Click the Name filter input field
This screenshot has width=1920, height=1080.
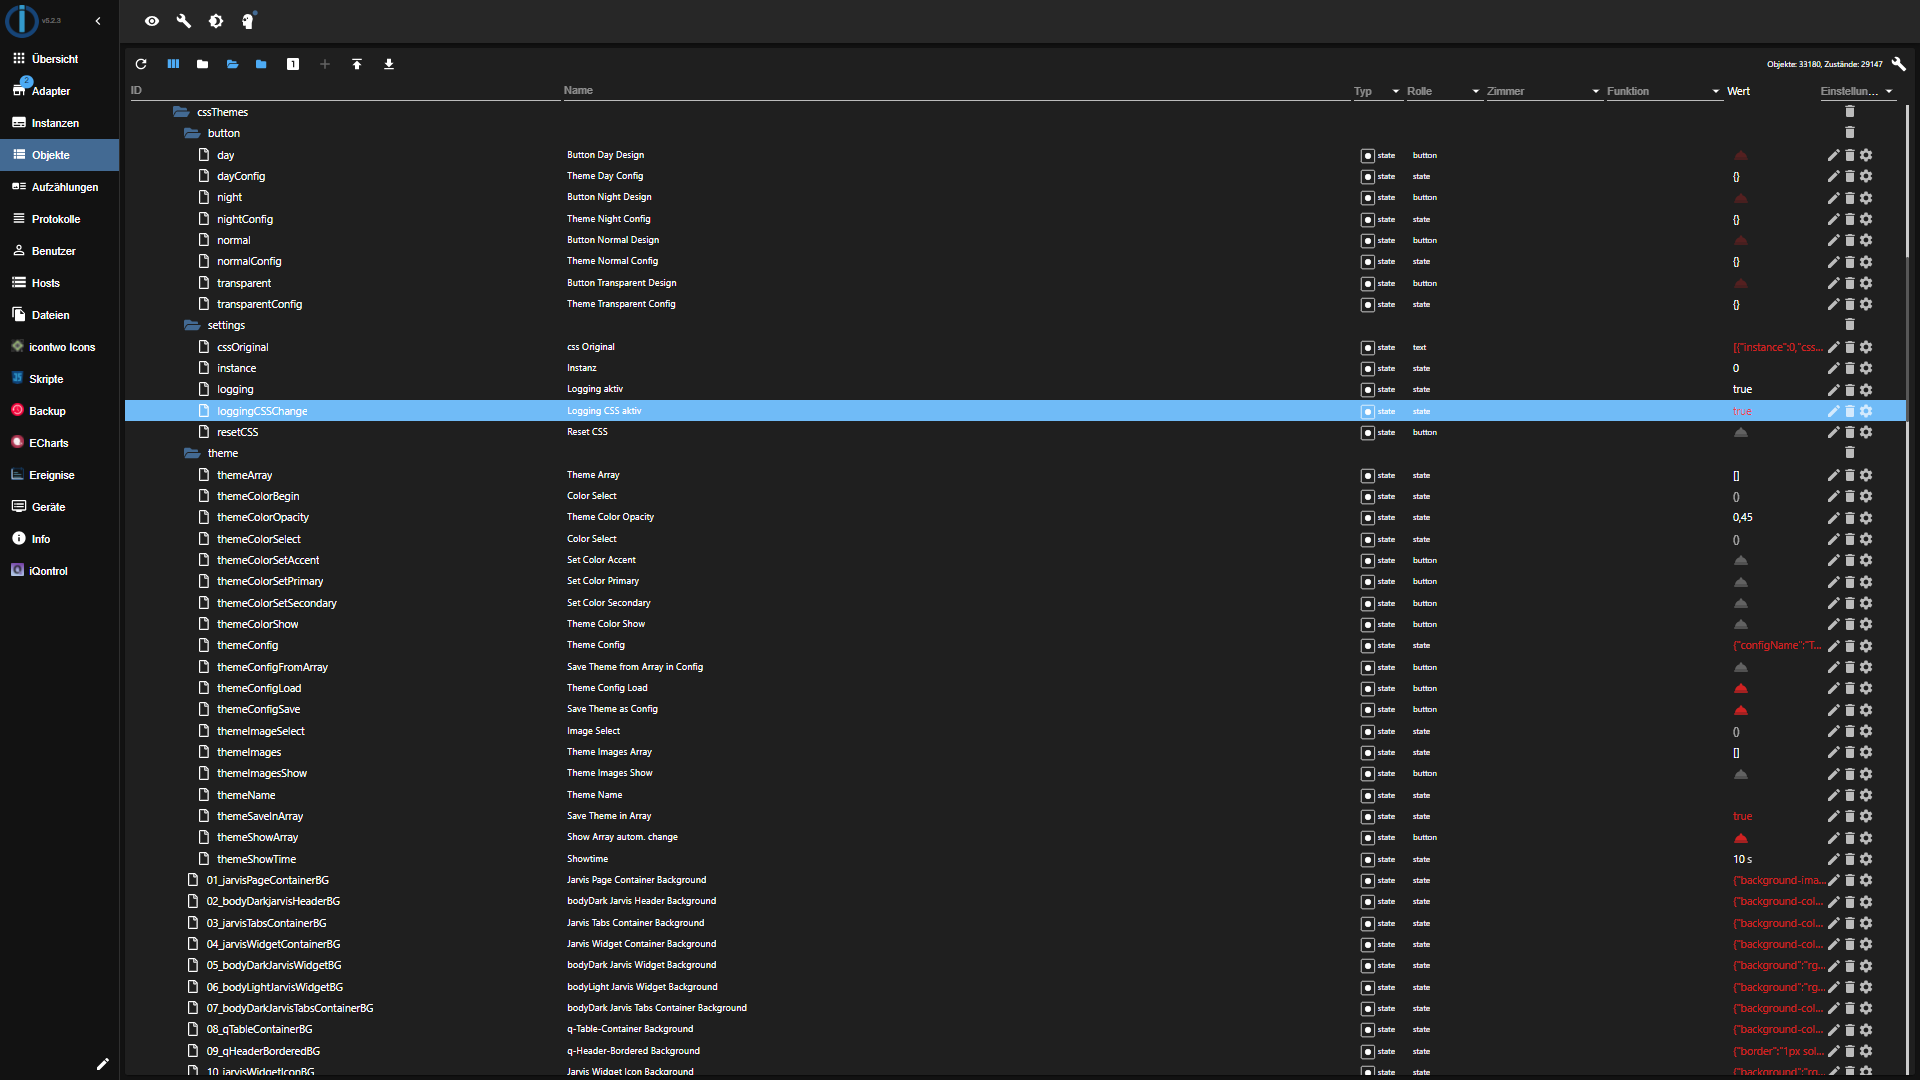[956, 91]
